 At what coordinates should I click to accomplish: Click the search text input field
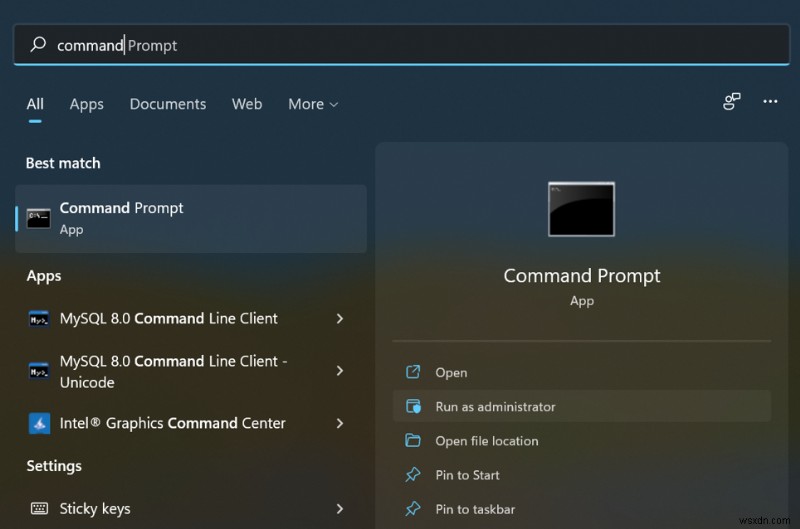coord(402,44)
